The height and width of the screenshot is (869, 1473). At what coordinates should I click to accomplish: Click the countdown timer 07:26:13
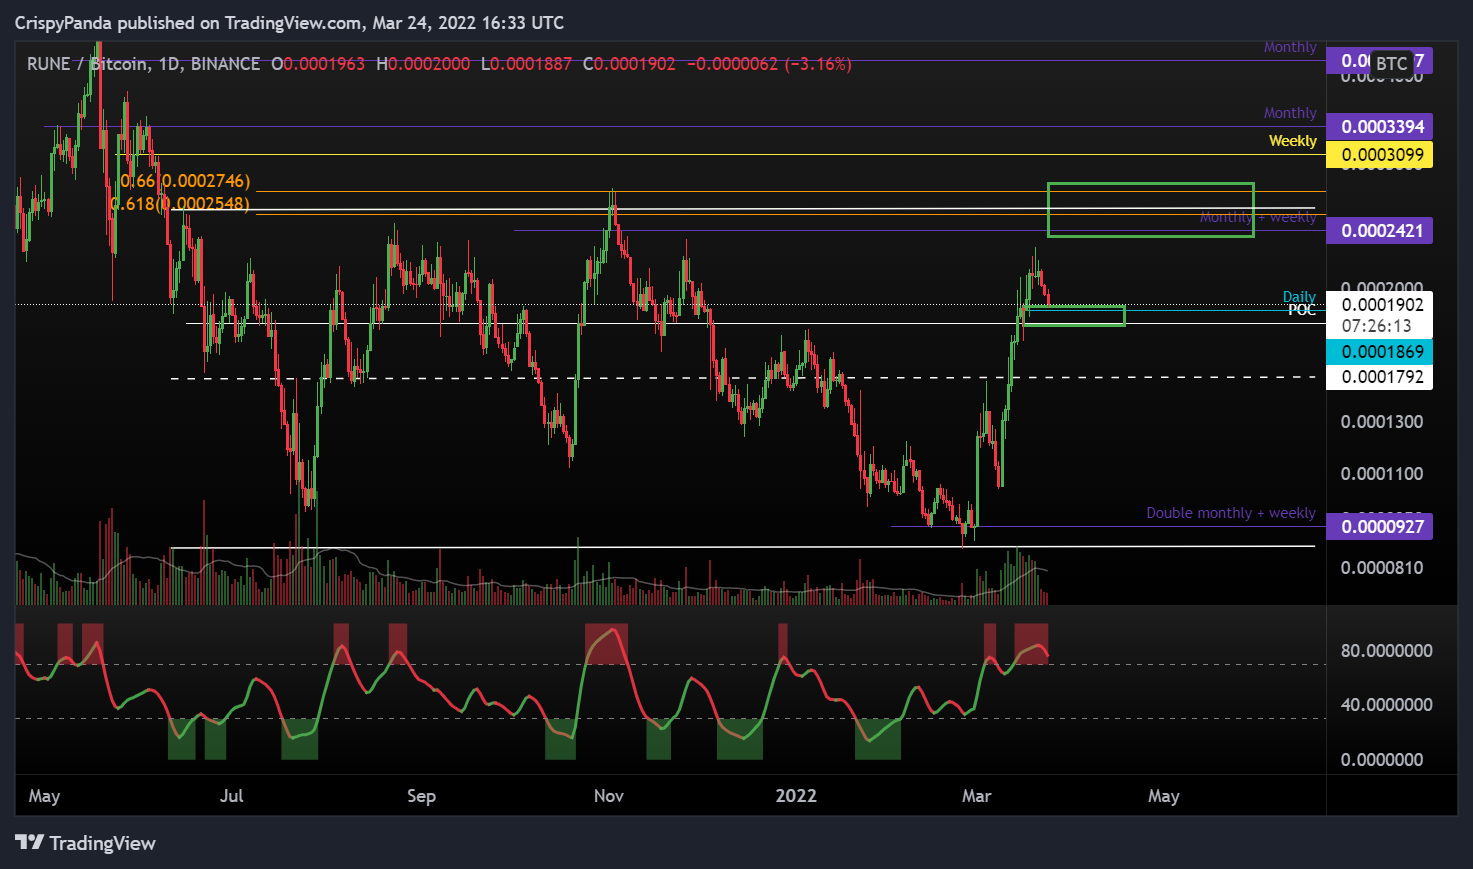(1377, 326)
